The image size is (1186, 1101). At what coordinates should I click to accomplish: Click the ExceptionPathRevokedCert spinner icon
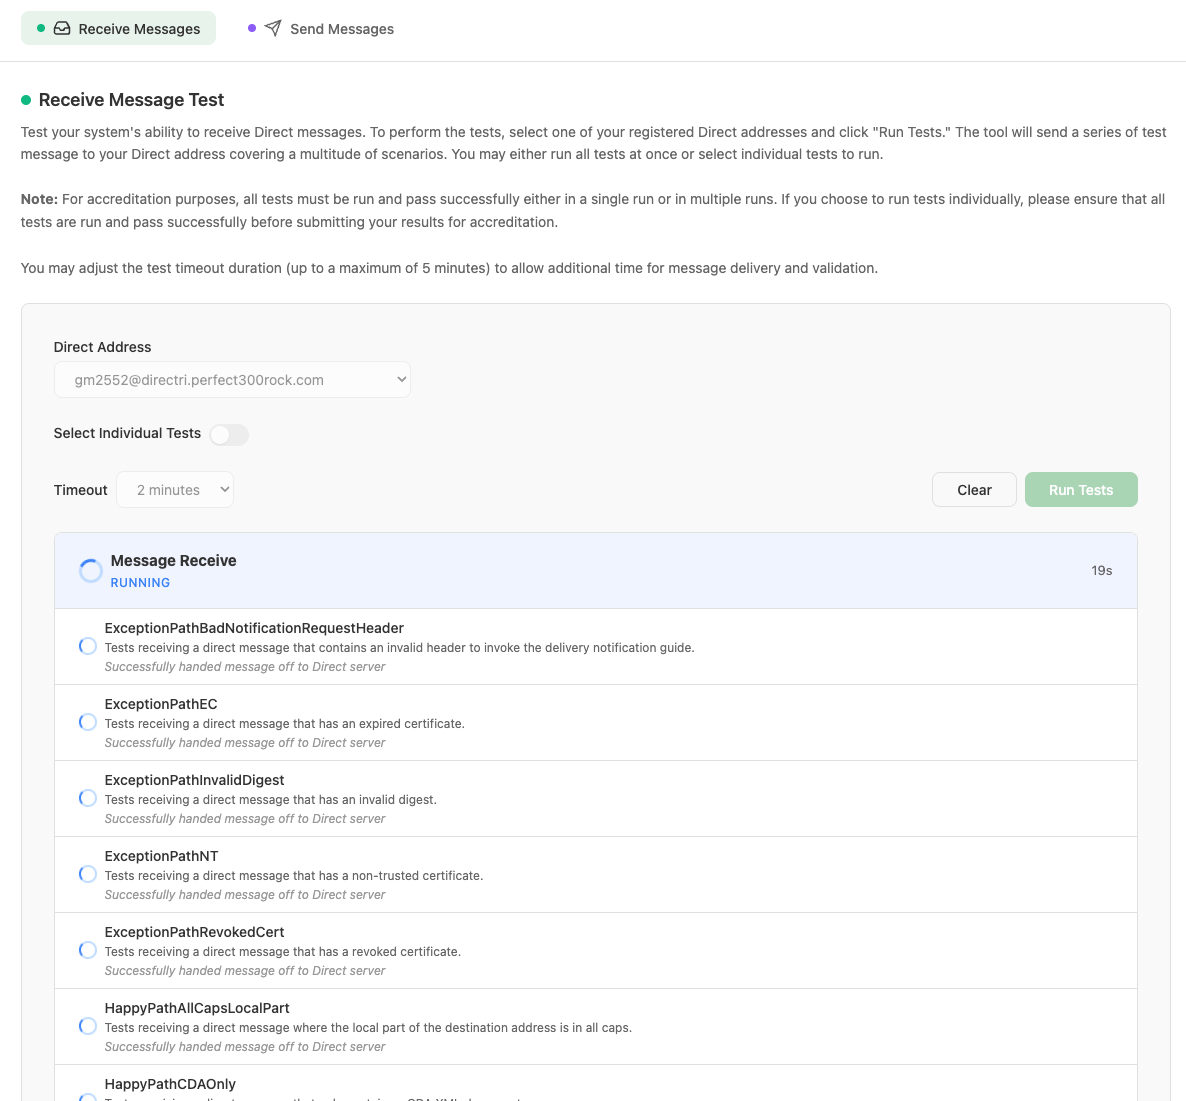[88, 951]
